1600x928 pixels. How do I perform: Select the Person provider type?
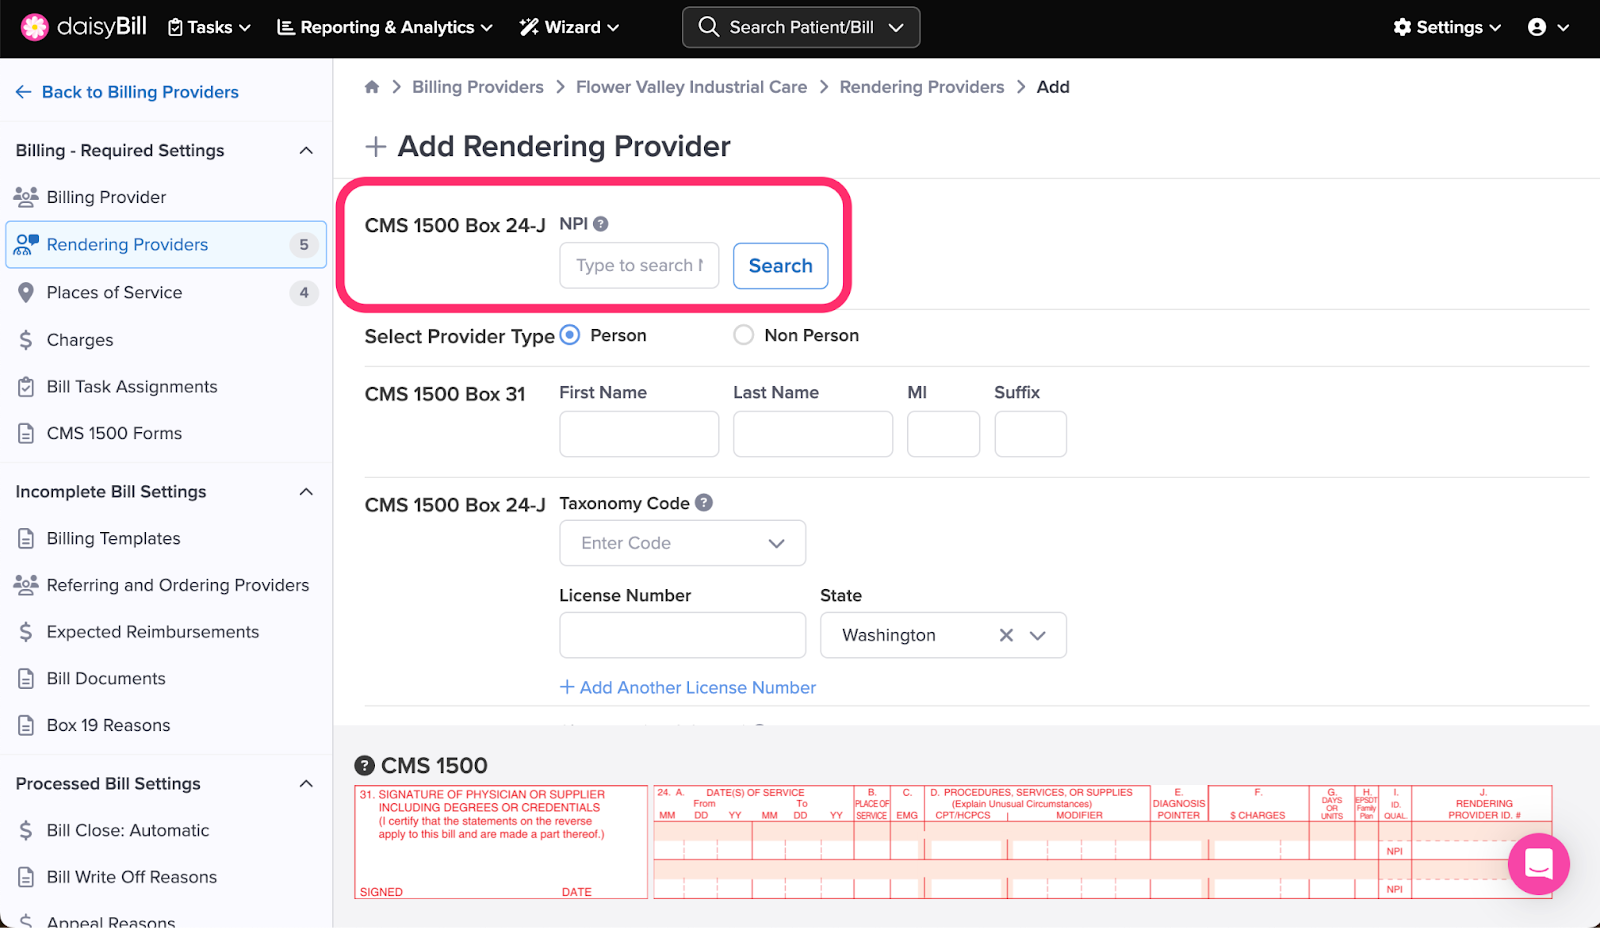pyautogui.click(x=570, y=335)
